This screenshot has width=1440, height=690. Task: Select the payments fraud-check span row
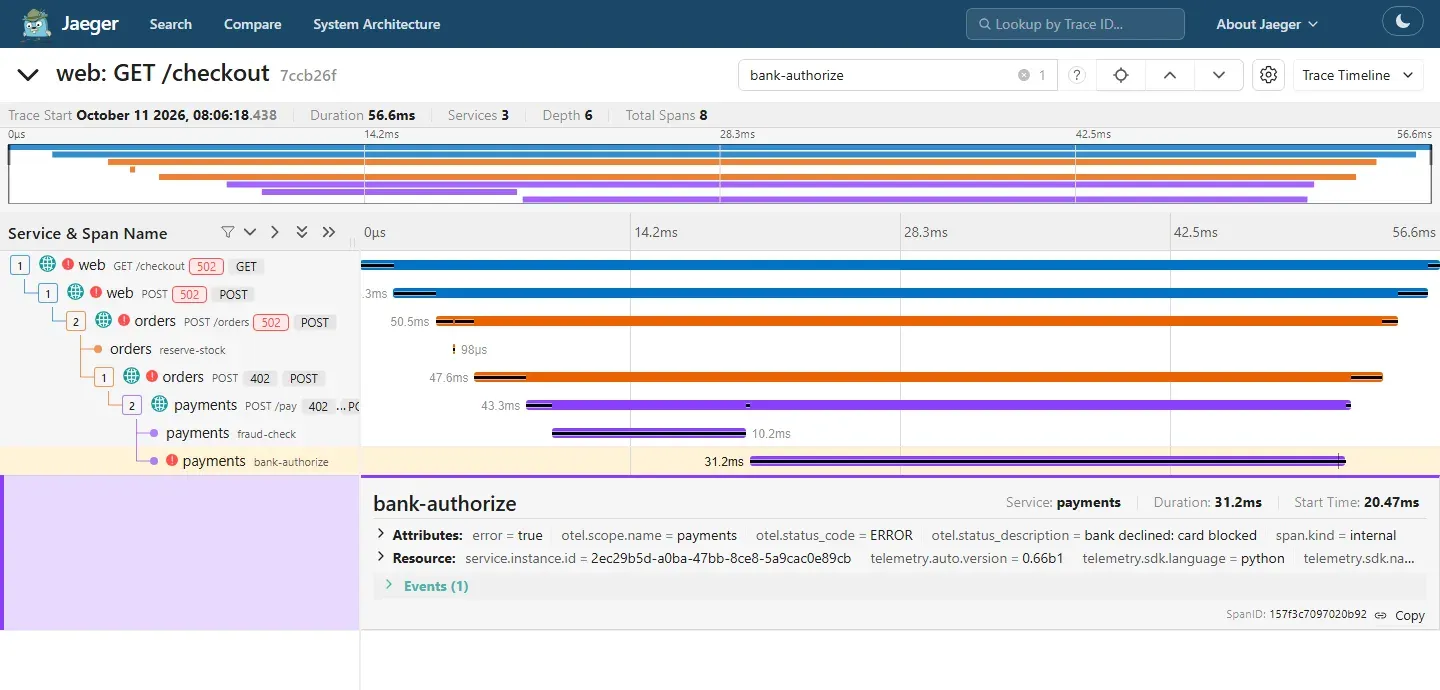point(180,433)
